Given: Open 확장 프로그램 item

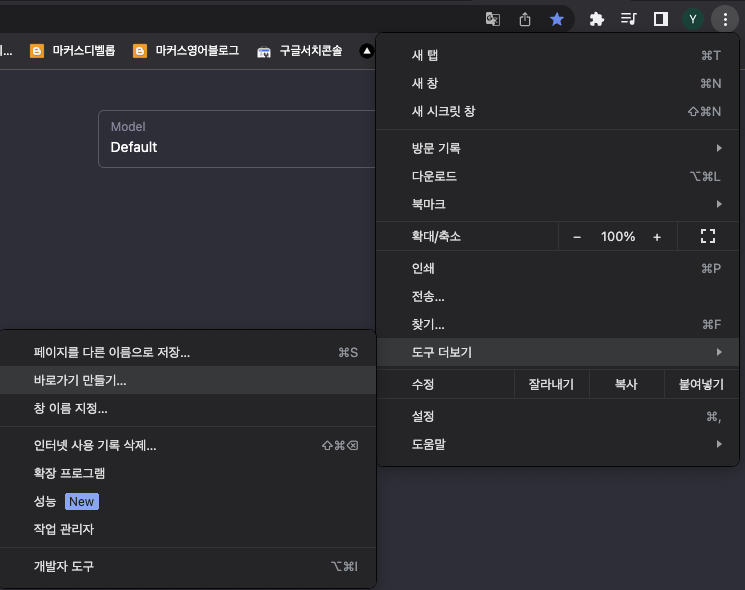Looking at the screenshot, I should (188, 473).
